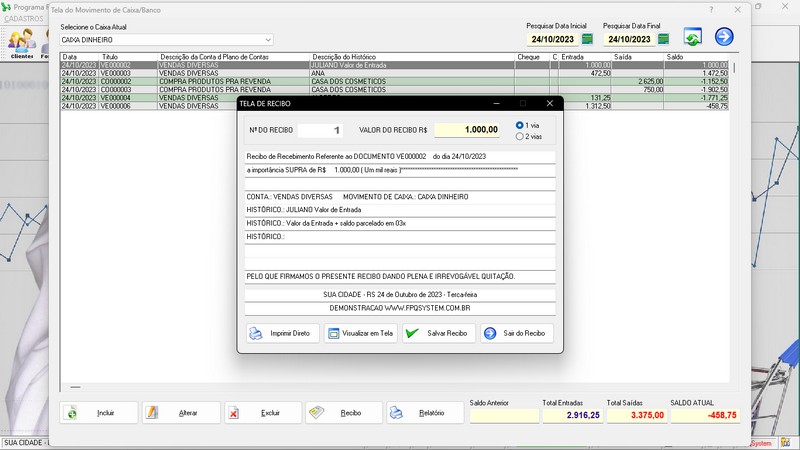Image resolution: width=800 pixels, height=450 pixels.
Task: Click the Alterar button label
Action: [188, 413]
